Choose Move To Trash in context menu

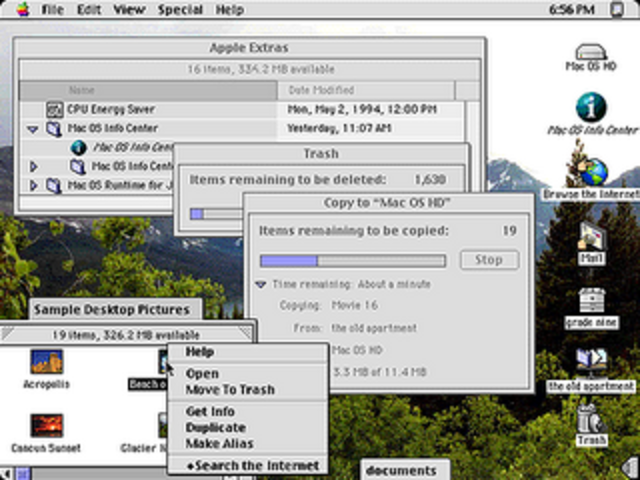[248, 389]
